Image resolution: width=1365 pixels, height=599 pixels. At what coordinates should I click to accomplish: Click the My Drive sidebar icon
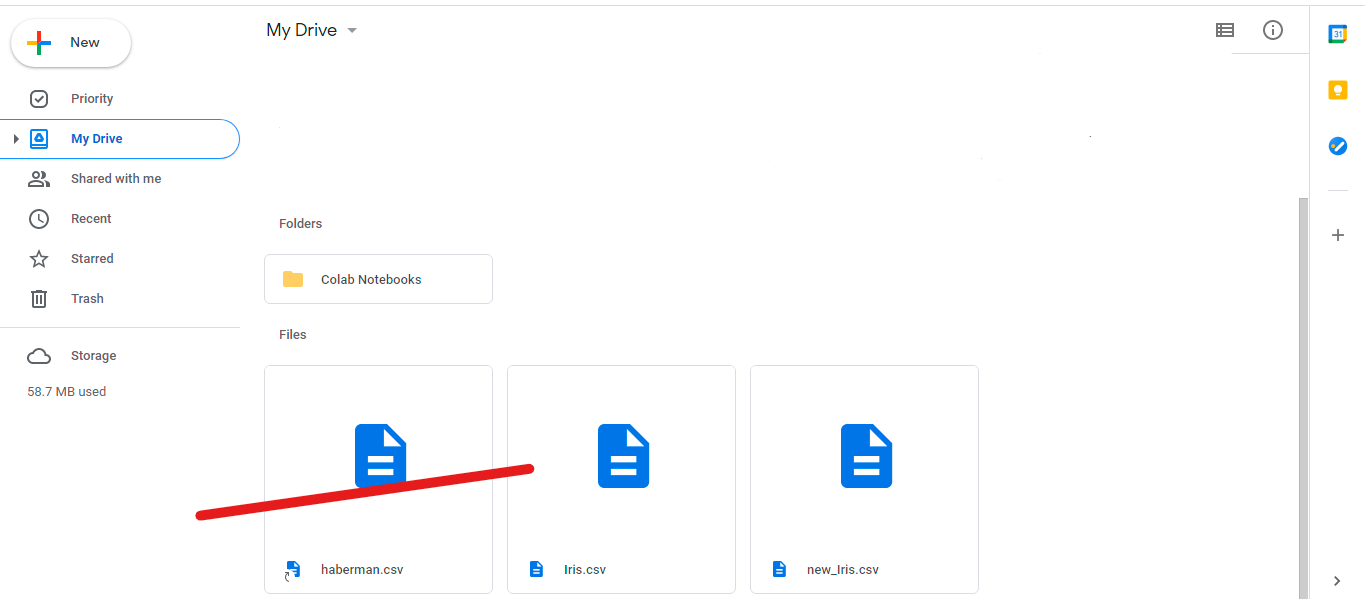39,139
